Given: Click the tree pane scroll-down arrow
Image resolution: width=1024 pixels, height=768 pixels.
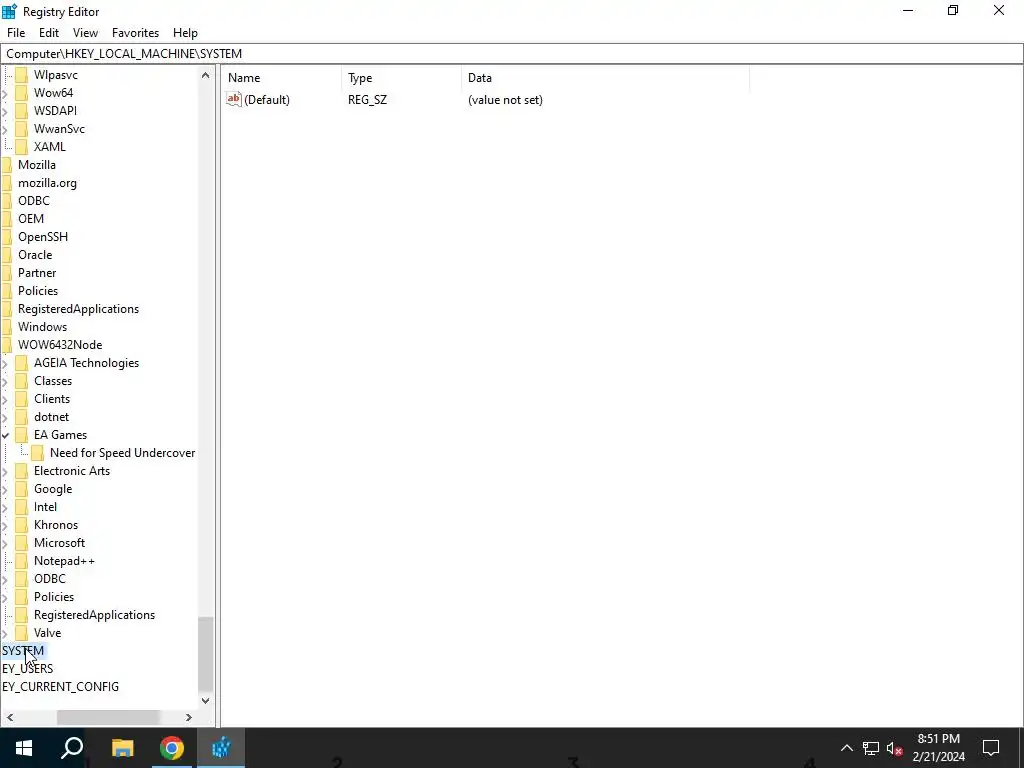Looking at the screenshot, I should 205,701.
